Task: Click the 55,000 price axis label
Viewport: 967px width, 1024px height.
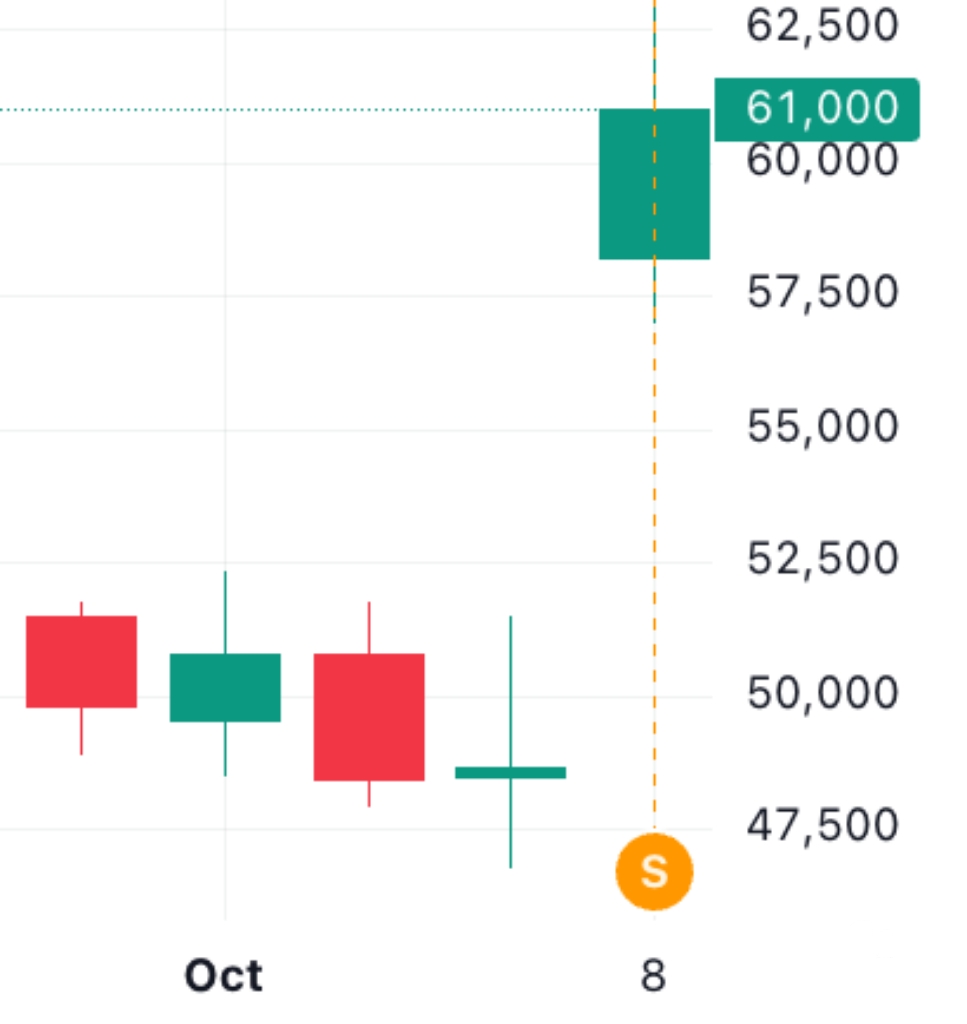Action: [822, 426]
